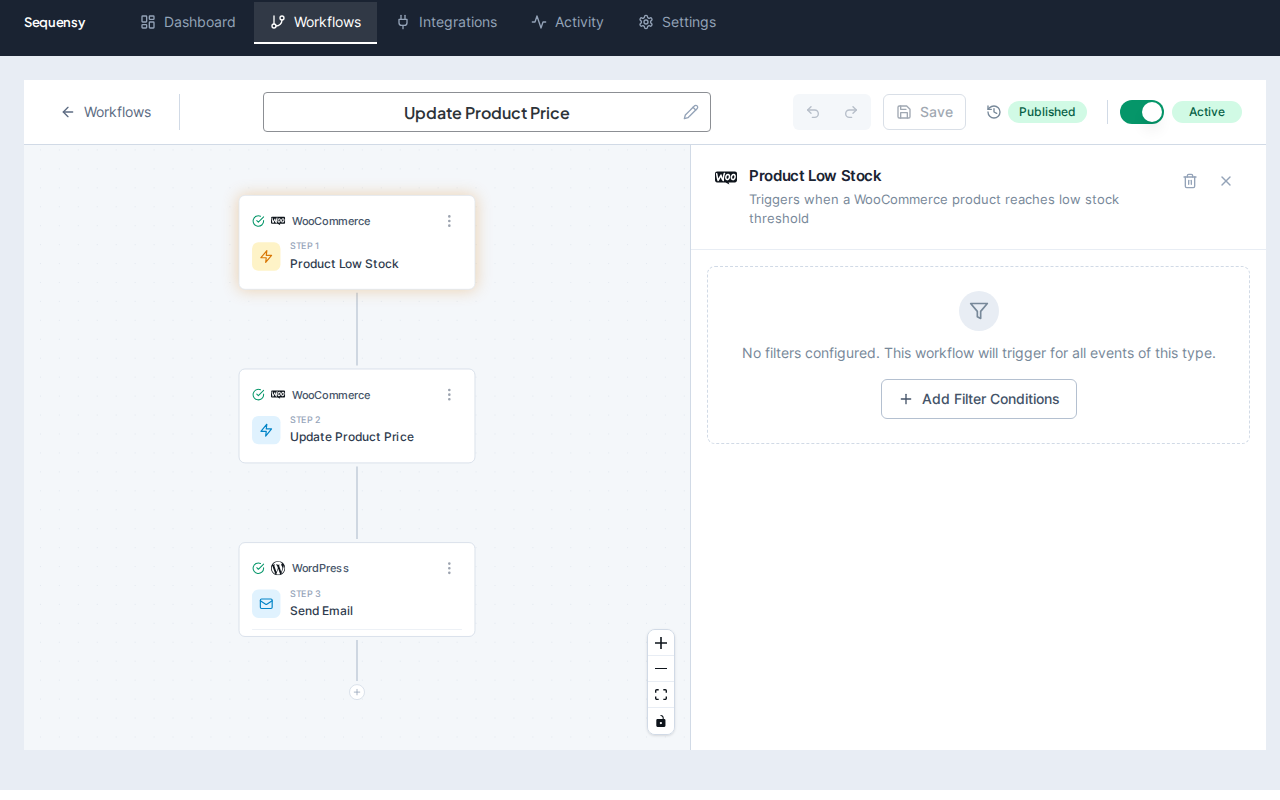The height and width of the screenshot is (800, 1280).
Task: Toggle the workflow Active switch
Action: pos(1141,112)
